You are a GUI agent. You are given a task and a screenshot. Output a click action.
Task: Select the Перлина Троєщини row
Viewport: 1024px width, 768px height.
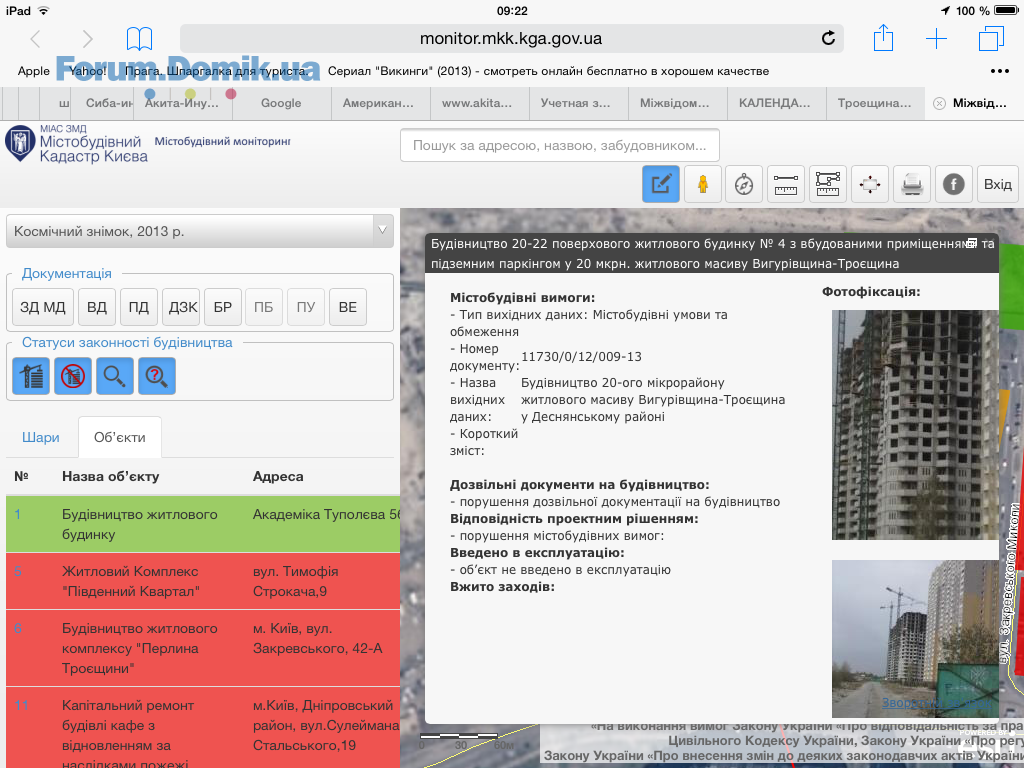coord(203,648)
